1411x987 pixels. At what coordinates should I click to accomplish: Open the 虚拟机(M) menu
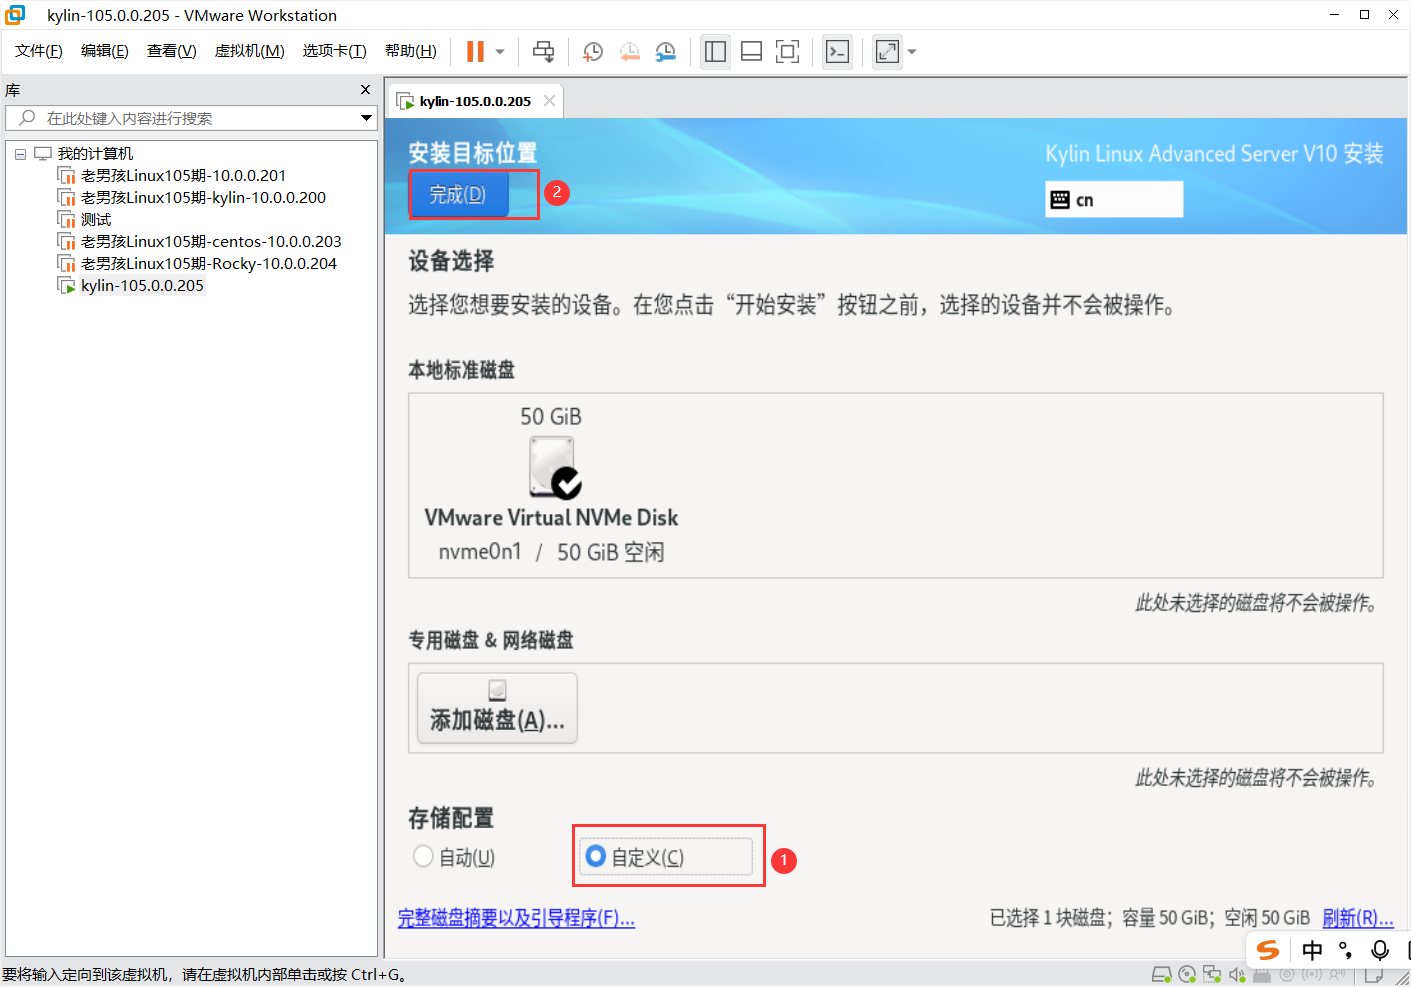click(x=250, y=51)
